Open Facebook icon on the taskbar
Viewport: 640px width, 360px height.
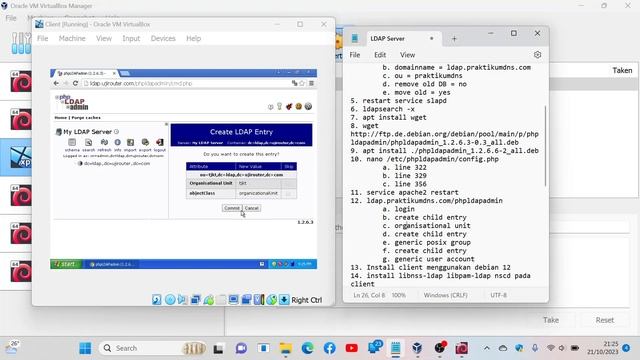point(329,348)
